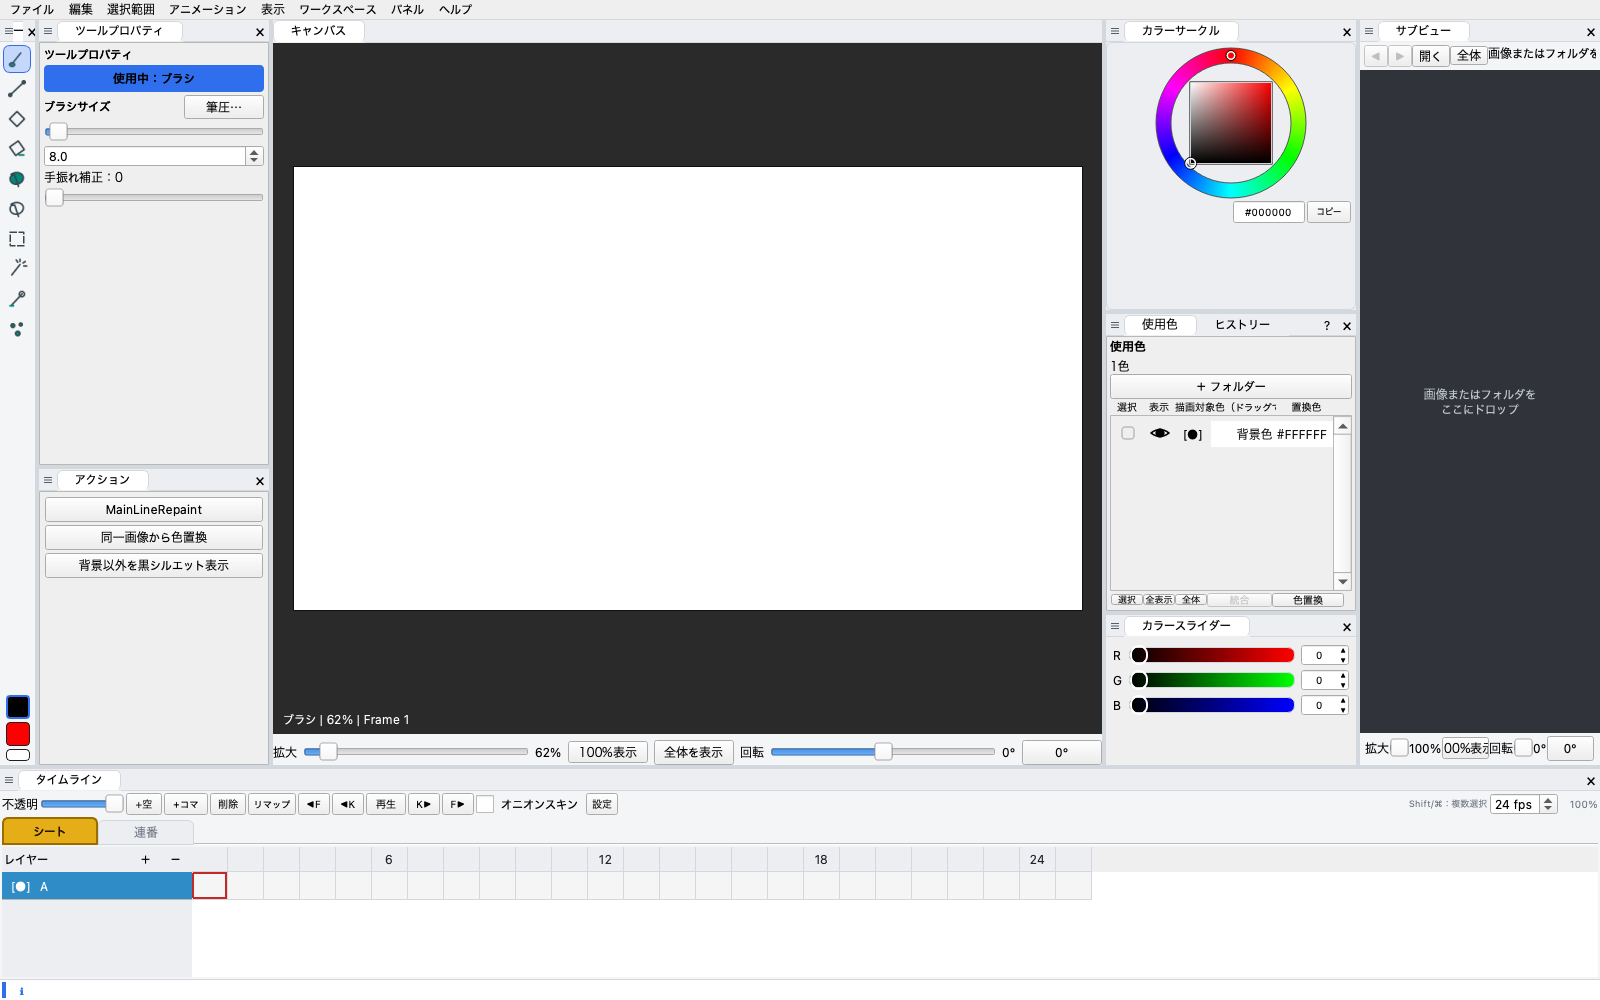Open the ワークスペース menu

coord(337,9)
